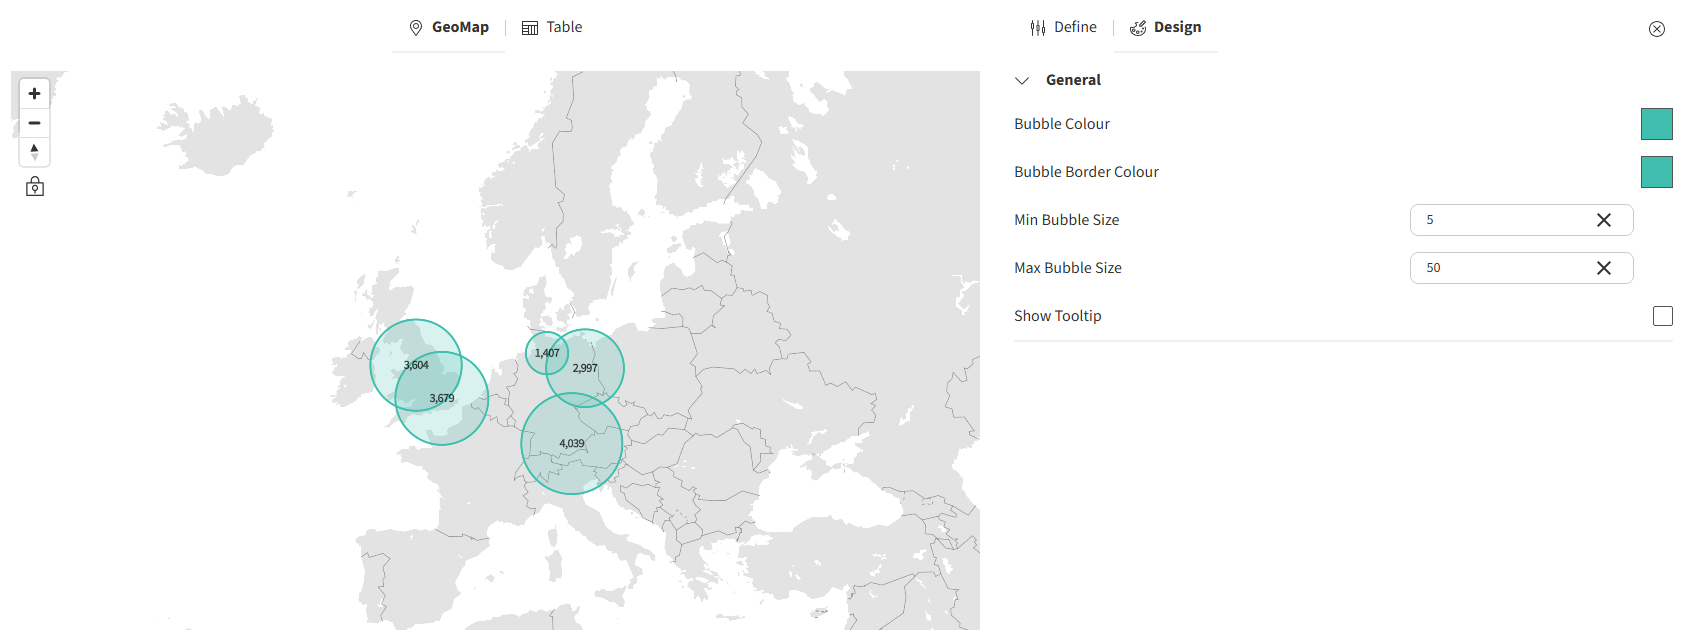Close the panel with circled X

click(x=1657, y=29)
